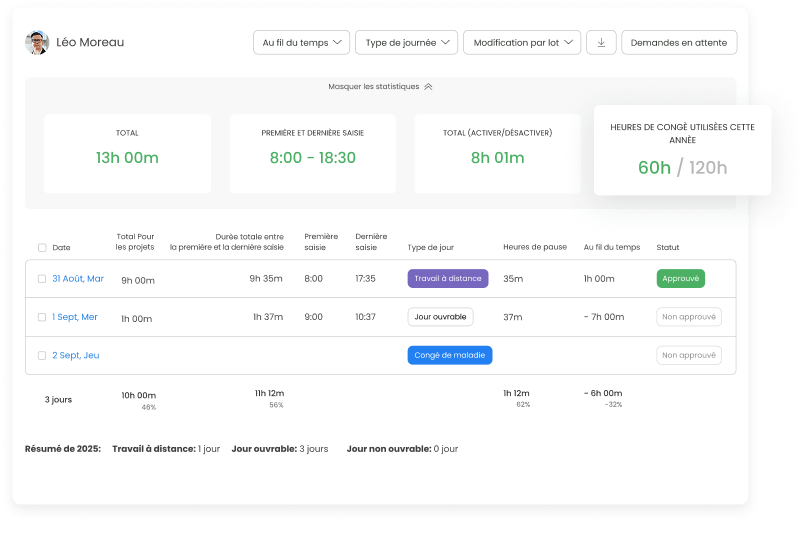Toggle the select-all checkbox beside Date header
806x550 pixels.
coord(42,247)
